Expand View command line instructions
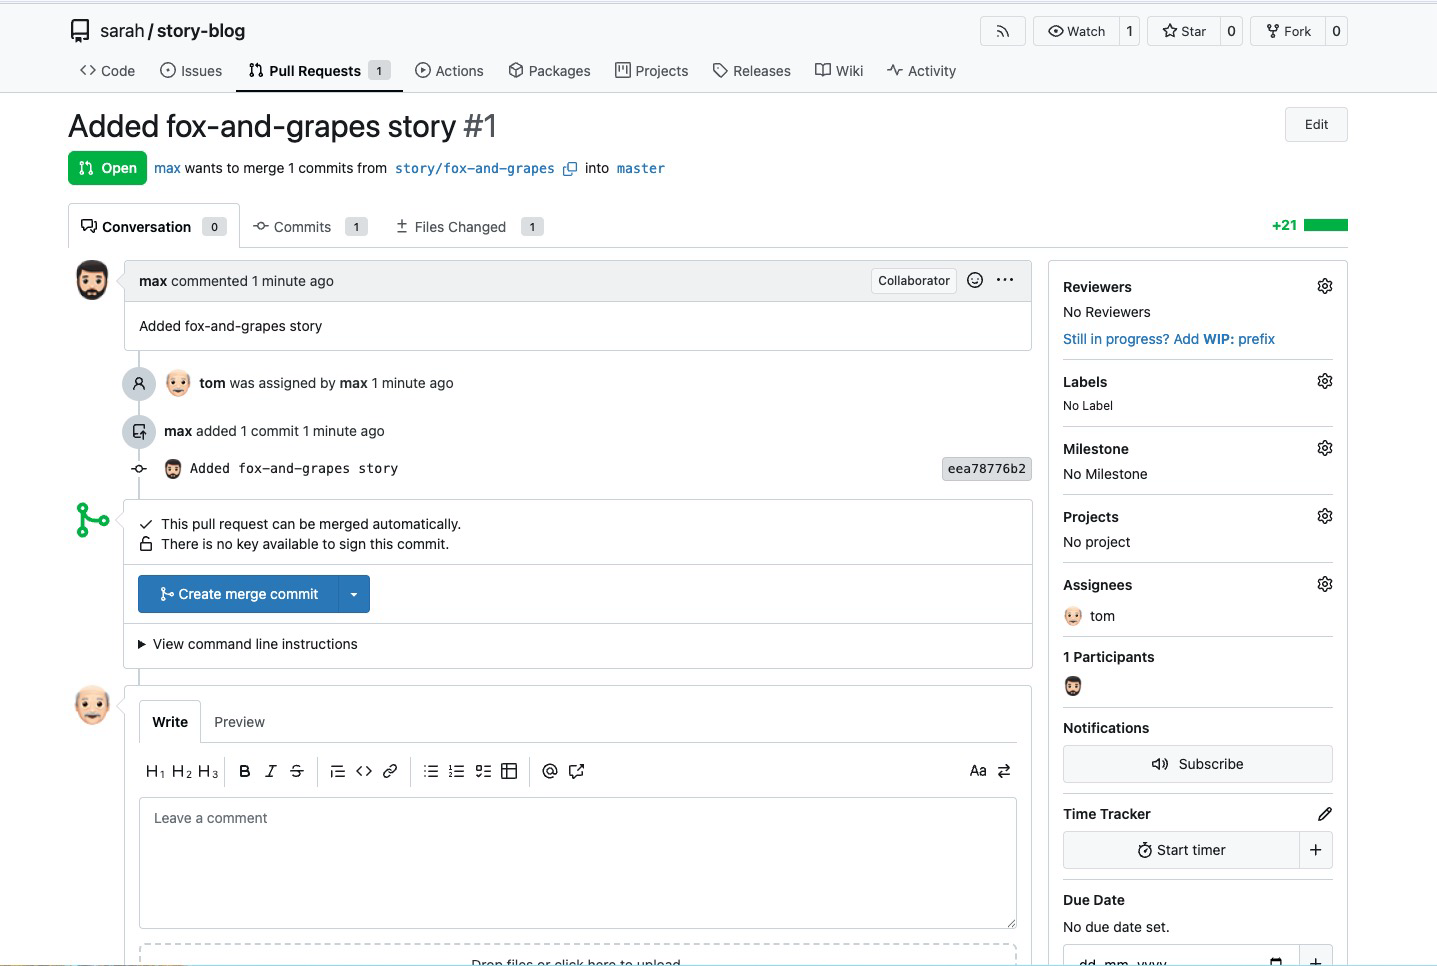Image resolution: width=1437 pixels, height=966 pixels. coord(254,644)
